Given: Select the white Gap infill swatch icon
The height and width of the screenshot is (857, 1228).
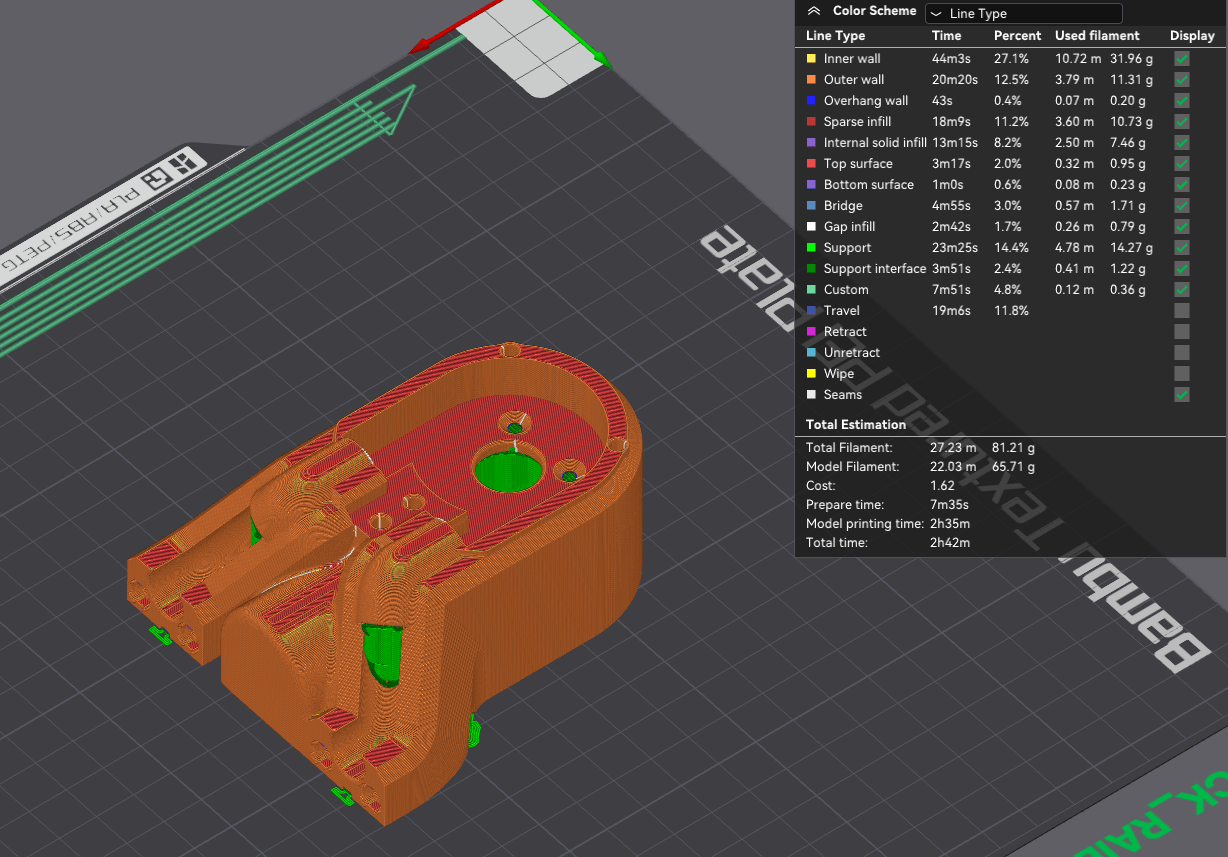Looking at the screenshot, I should click(x=812, y=227).
